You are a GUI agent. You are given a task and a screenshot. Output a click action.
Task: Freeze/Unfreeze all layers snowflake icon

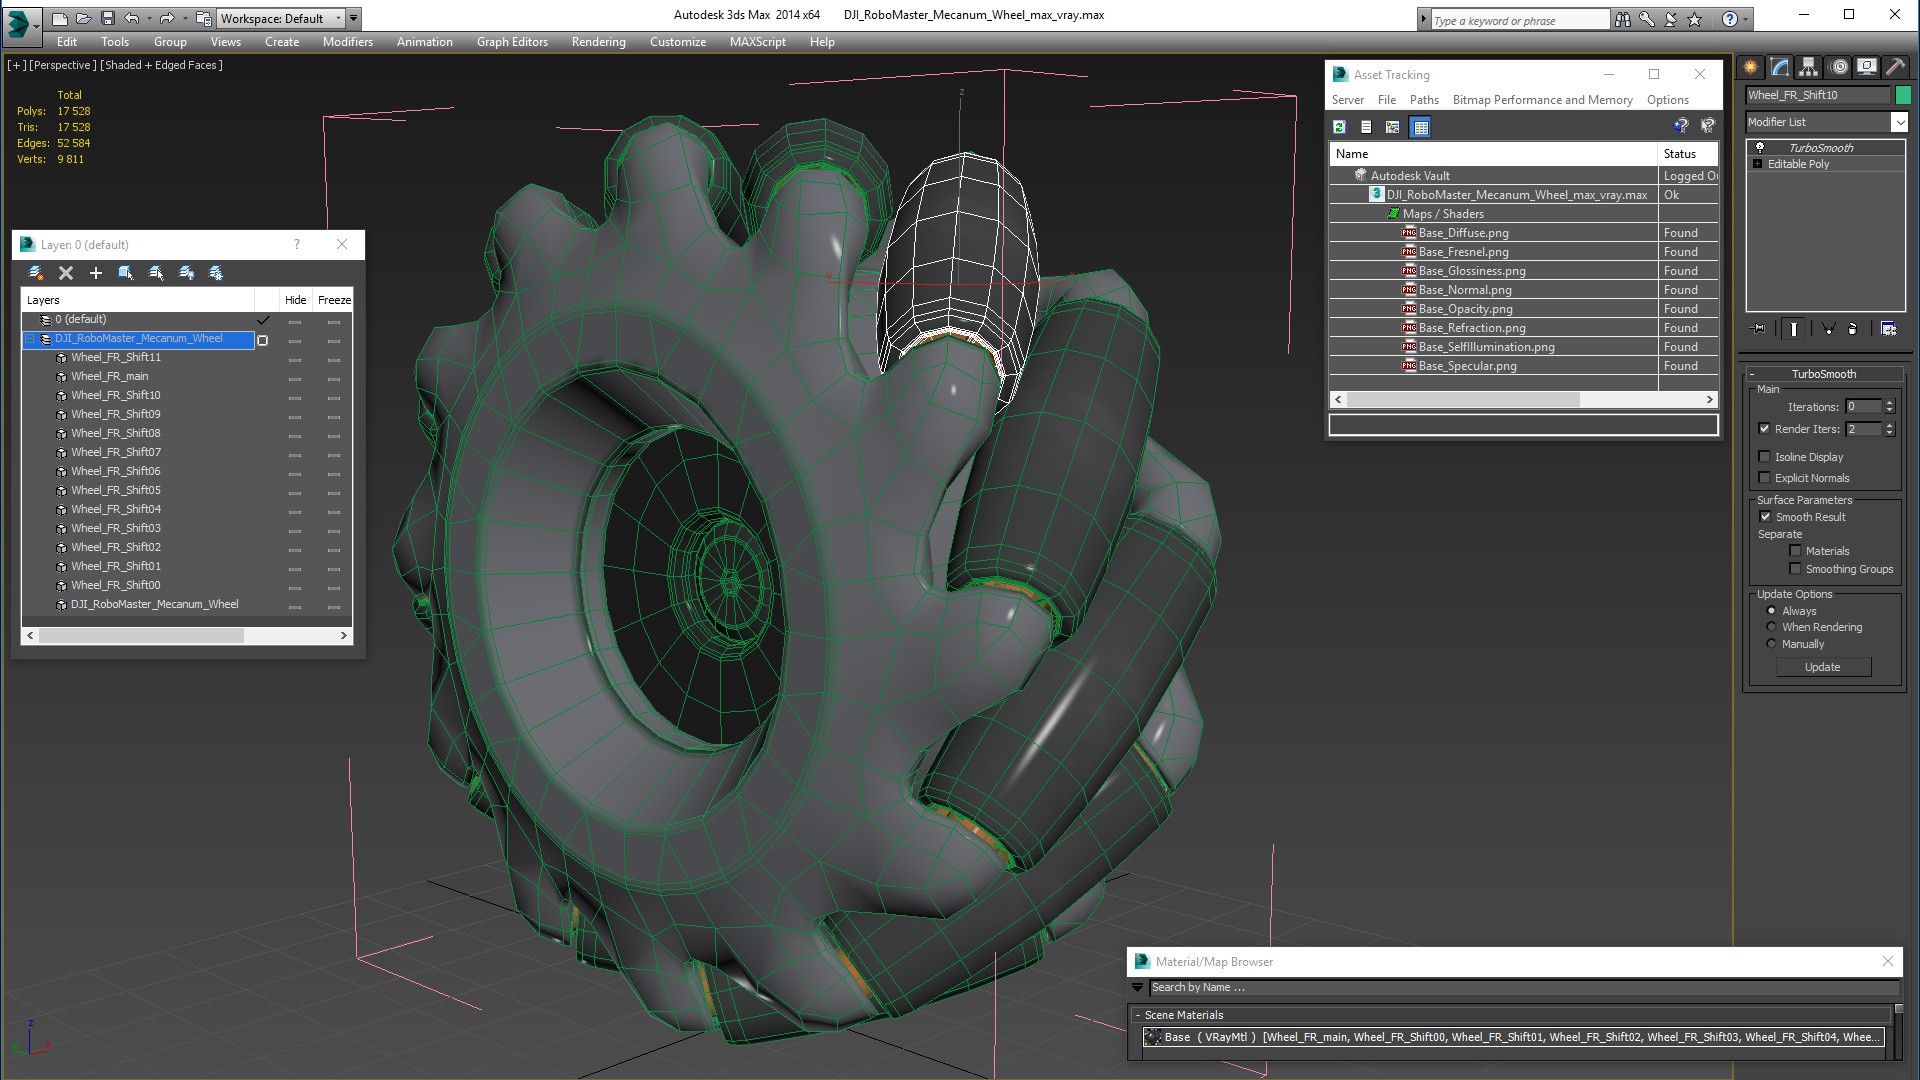pyautogui.click(x=216, y=273)
